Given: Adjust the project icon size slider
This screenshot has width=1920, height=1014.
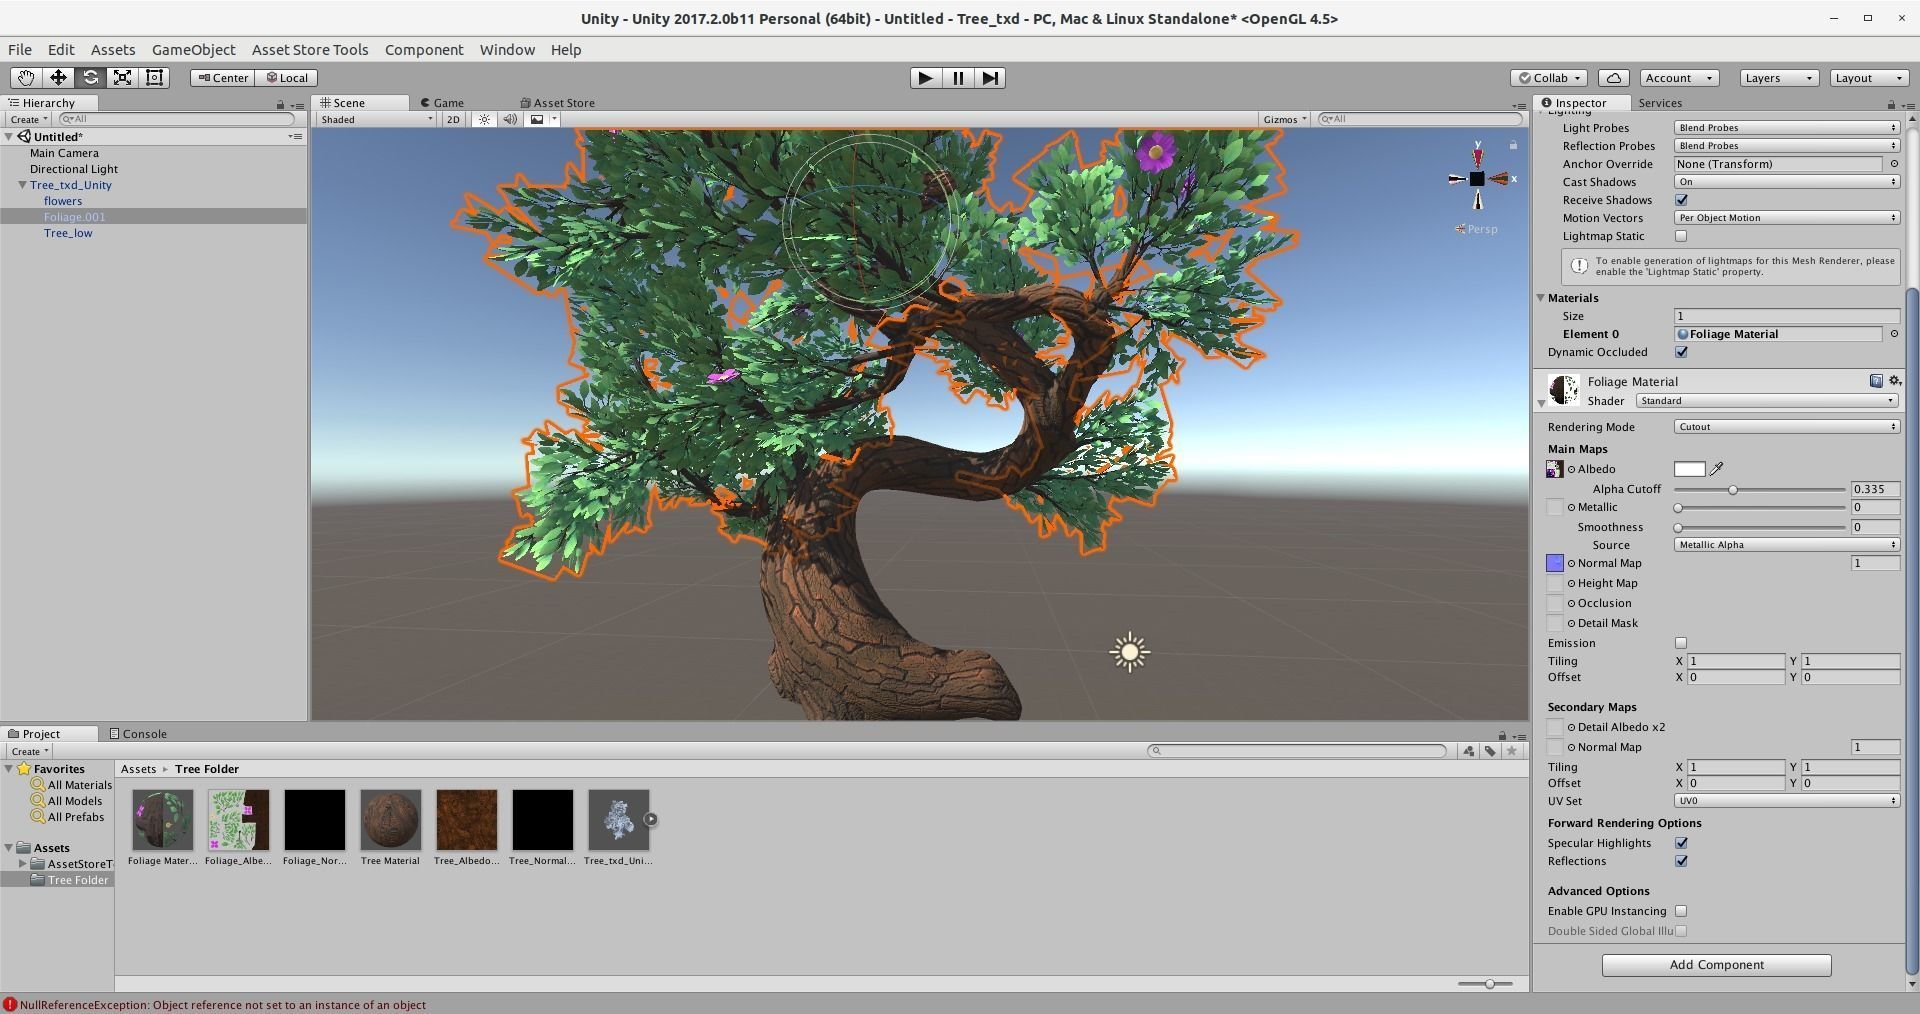Looking at the screenshot, I should tap(1488, 984).
